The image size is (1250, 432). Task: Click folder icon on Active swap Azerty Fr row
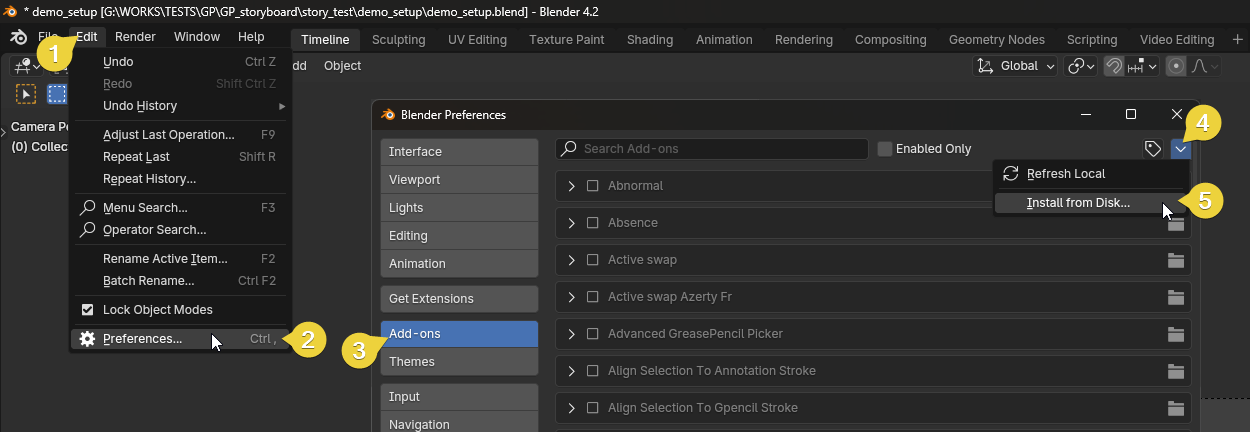pyautogui.click(x=1176, y=297)
